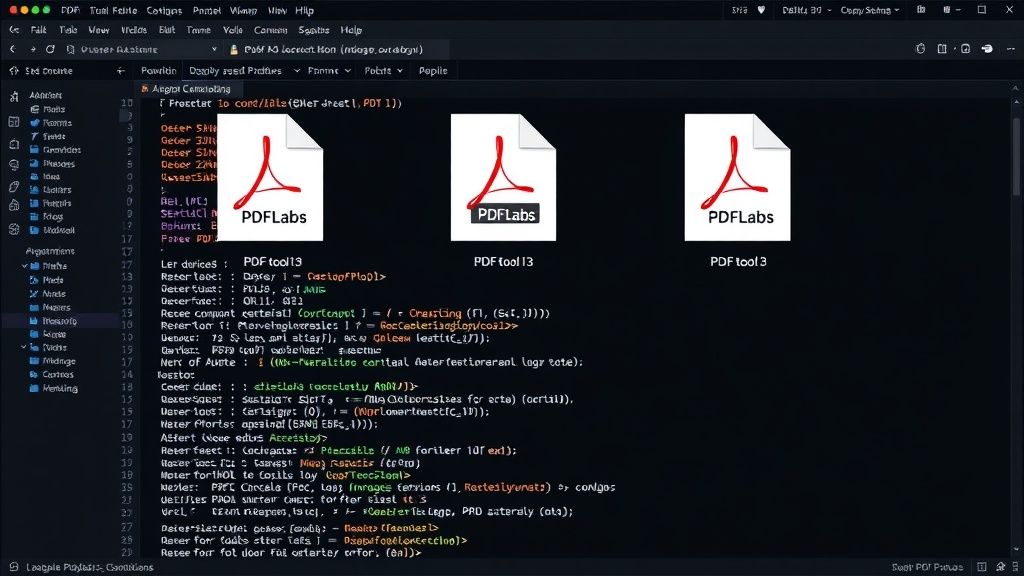Collapse the chevron before the Diohts folder
Screen dimensions: 1024x576
24,347
